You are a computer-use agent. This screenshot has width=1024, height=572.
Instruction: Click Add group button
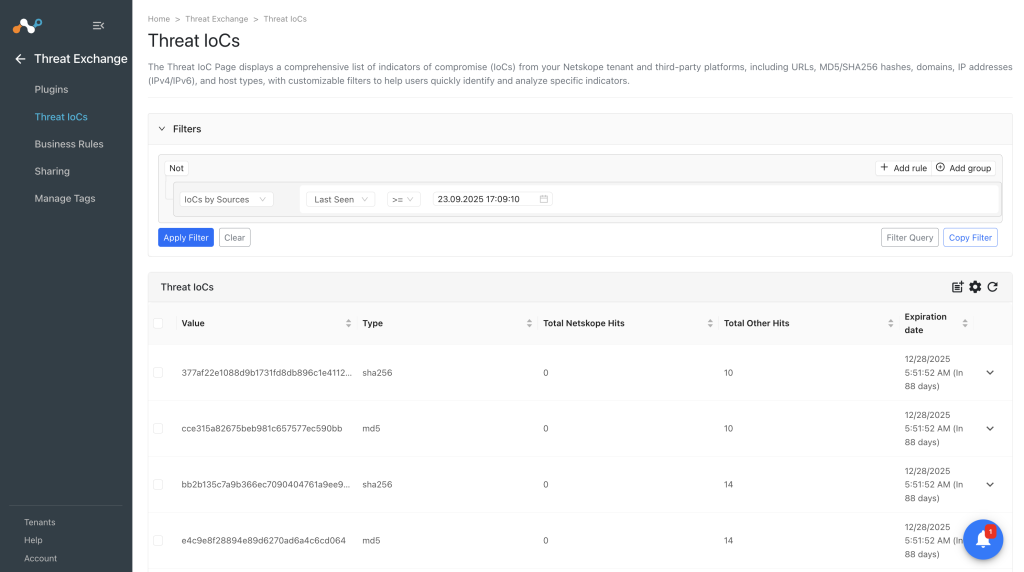pyautogui.click(x=963, y=168)
